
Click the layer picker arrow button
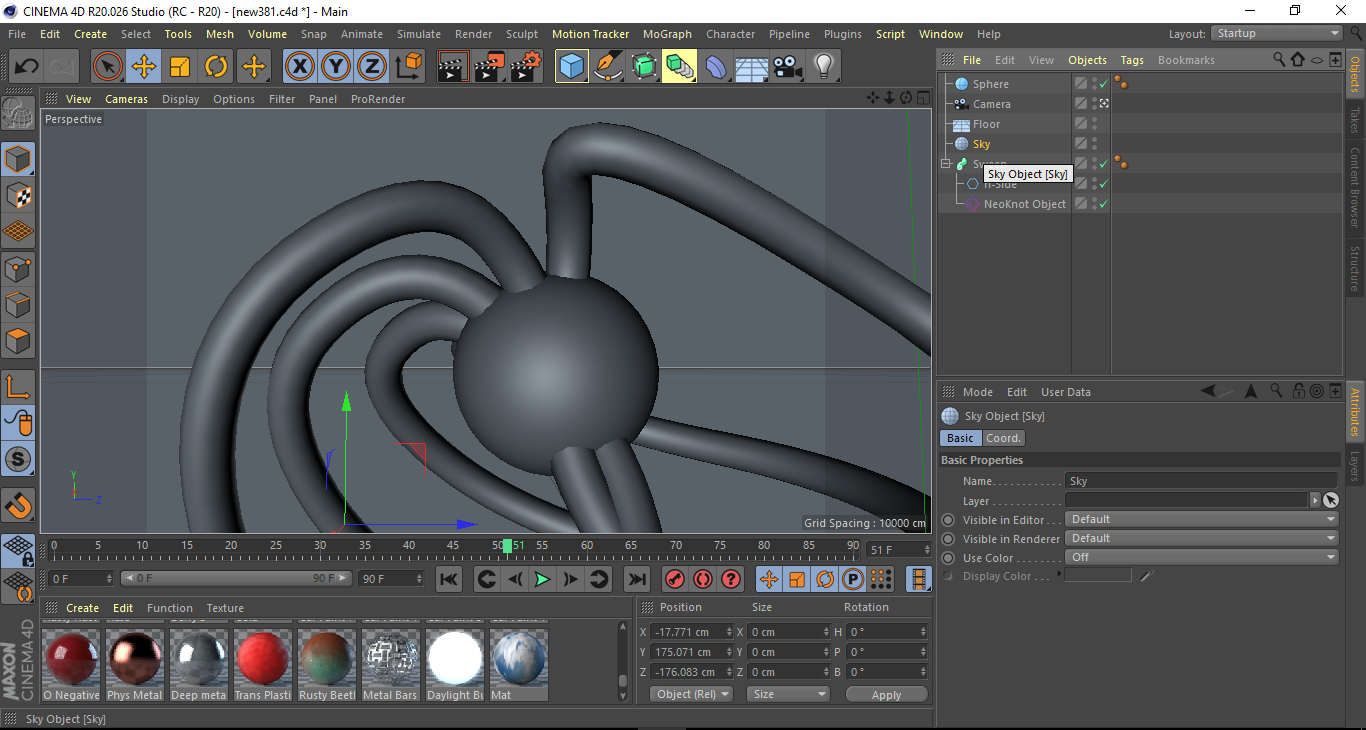[1331, 500]
